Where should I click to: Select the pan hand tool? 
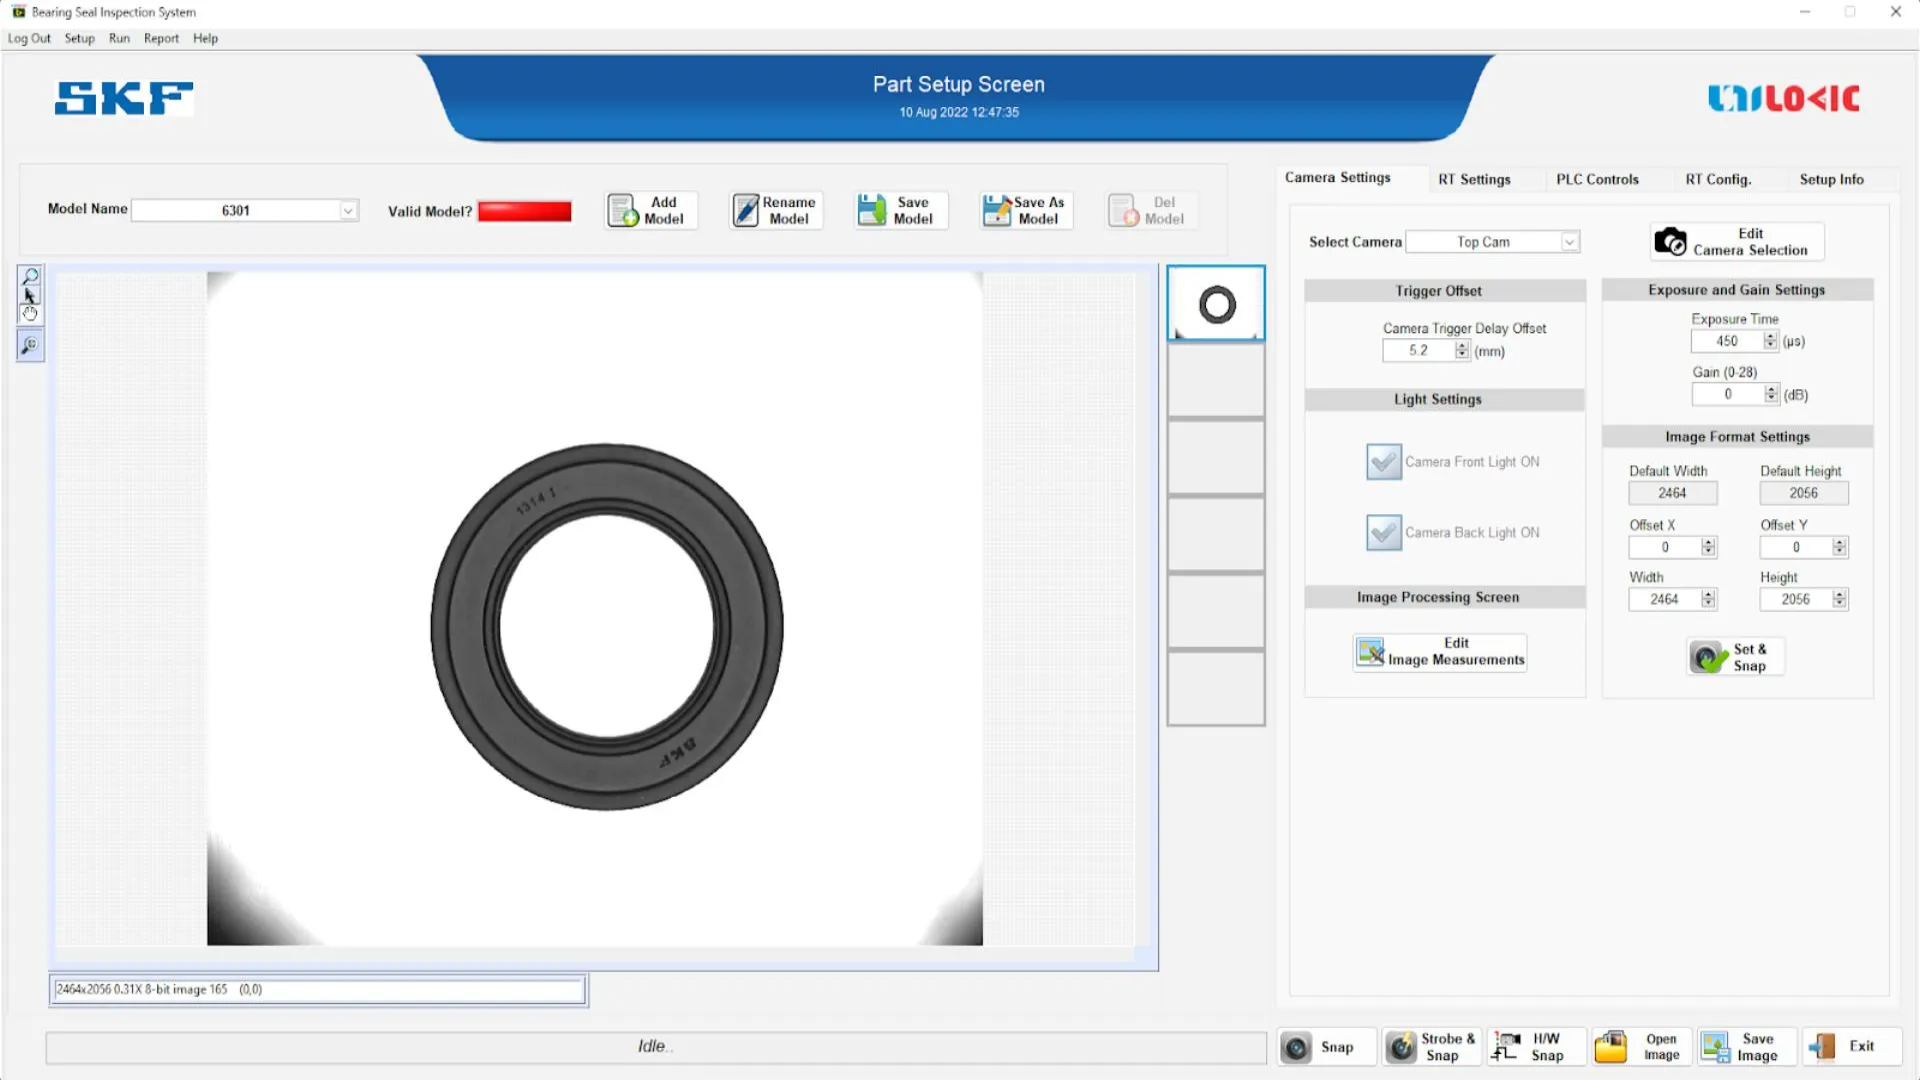(x=30, y=314)
